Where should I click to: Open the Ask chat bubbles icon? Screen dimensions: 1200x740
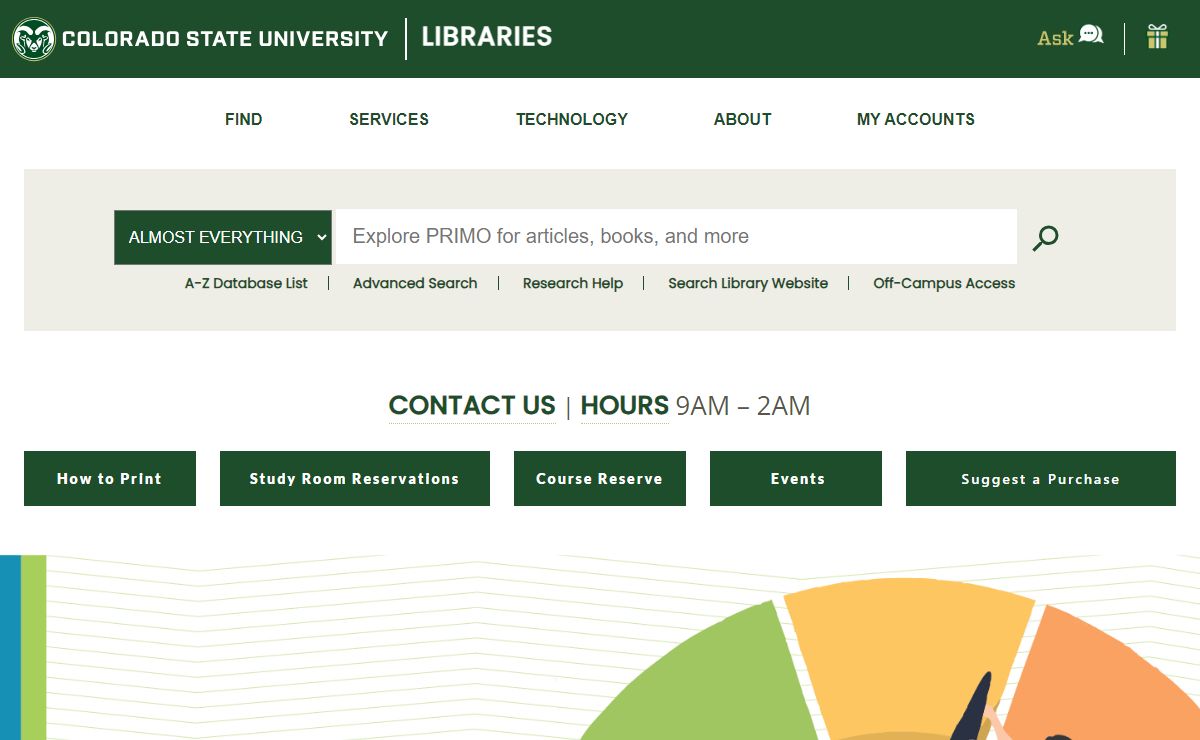1091,35
